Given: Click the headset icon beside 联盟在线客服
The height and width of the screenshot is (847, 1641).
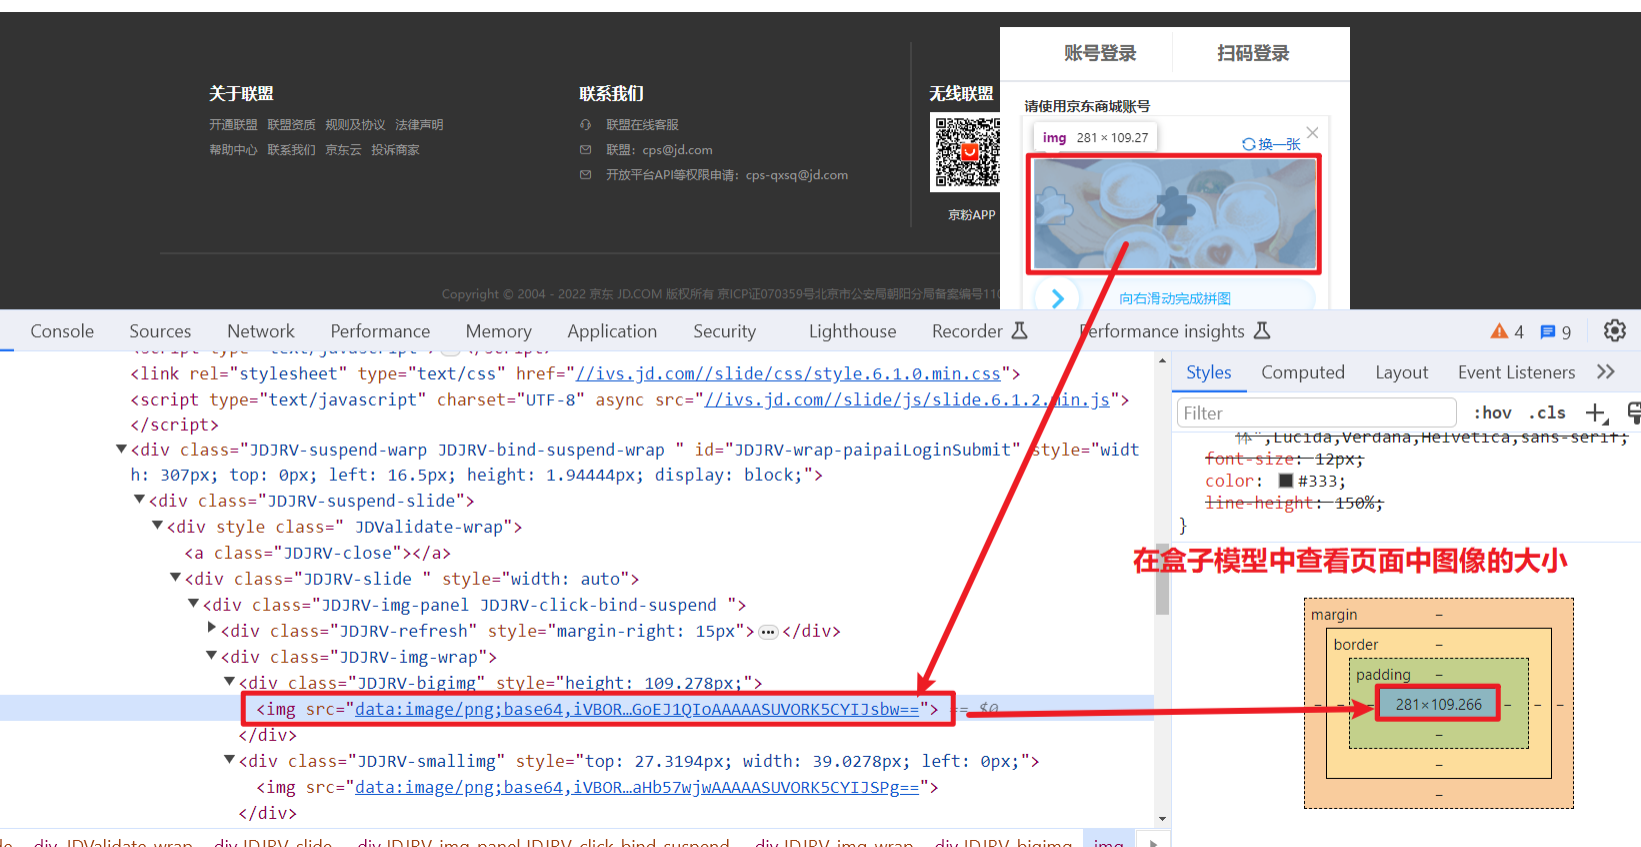Looking at the screenshot, I should 585,125.
